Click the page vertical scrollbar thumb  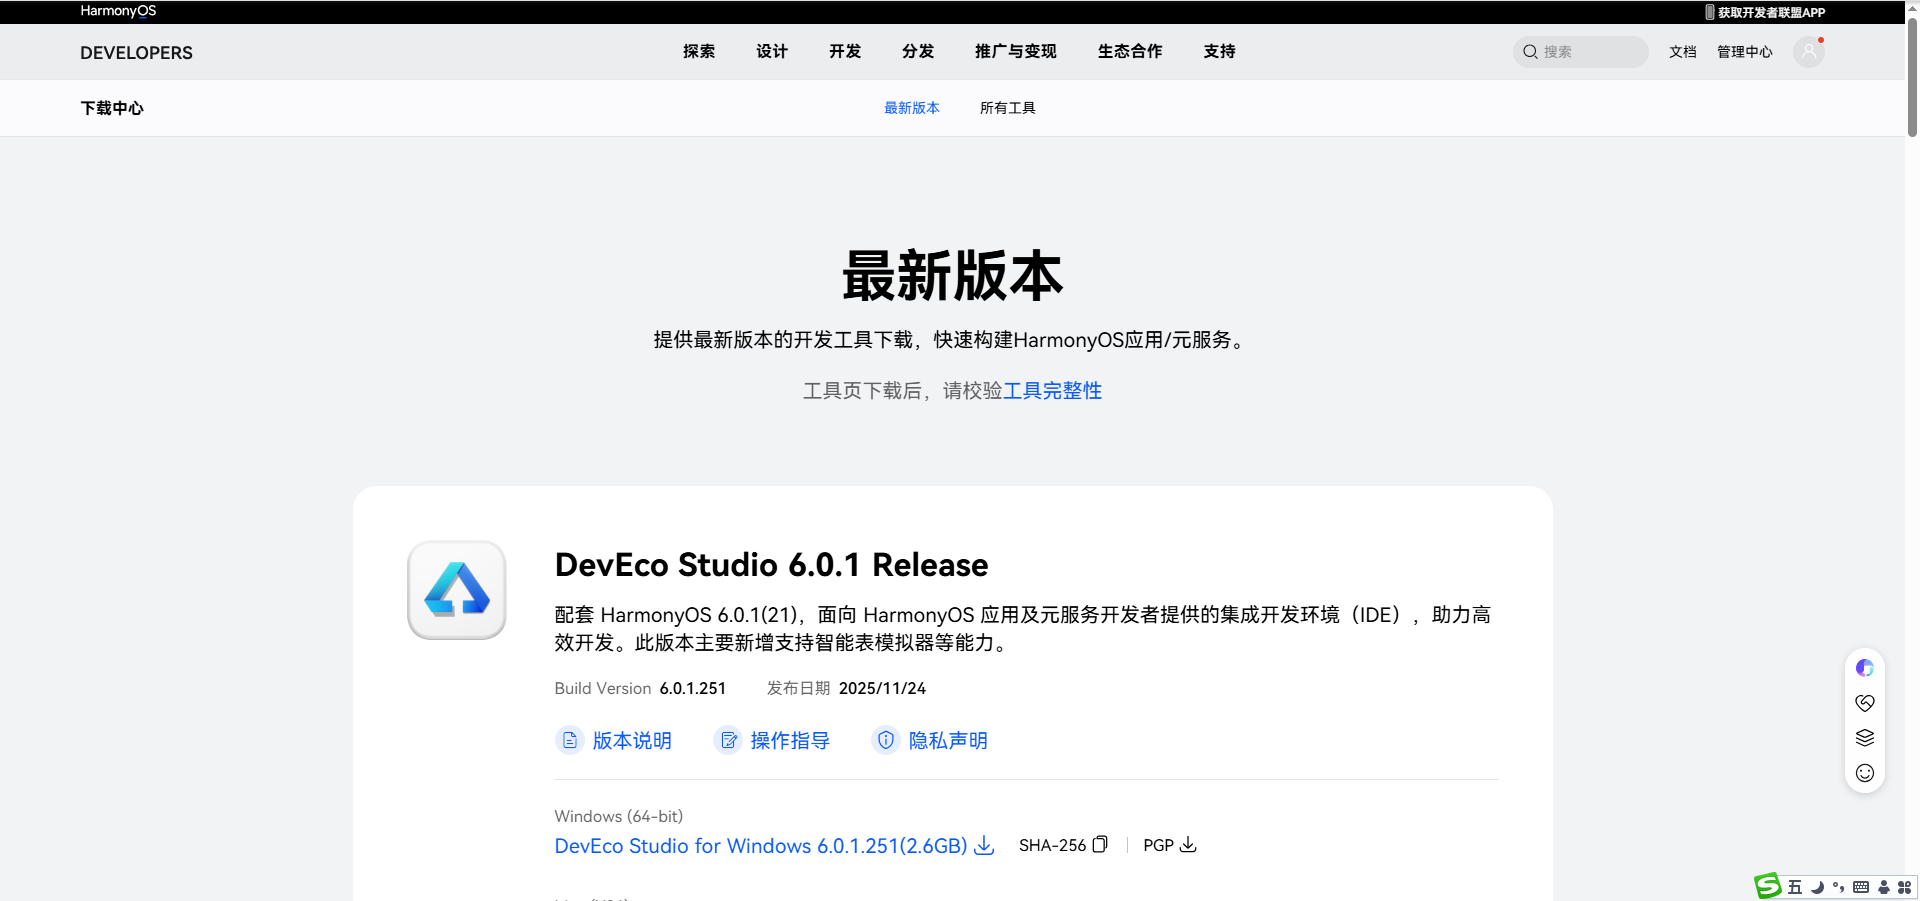[1912, 75]
